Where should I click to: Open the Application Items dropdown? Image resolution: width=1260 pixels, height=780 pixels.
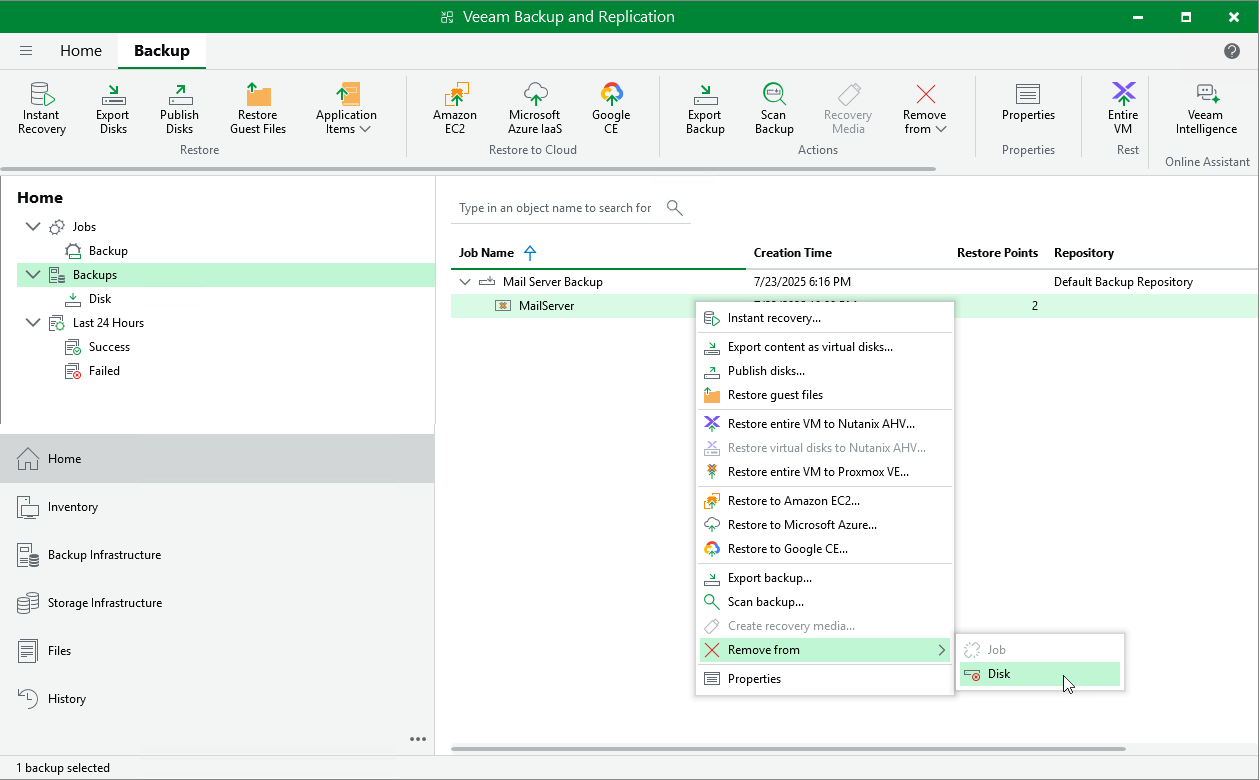[346, 110]
